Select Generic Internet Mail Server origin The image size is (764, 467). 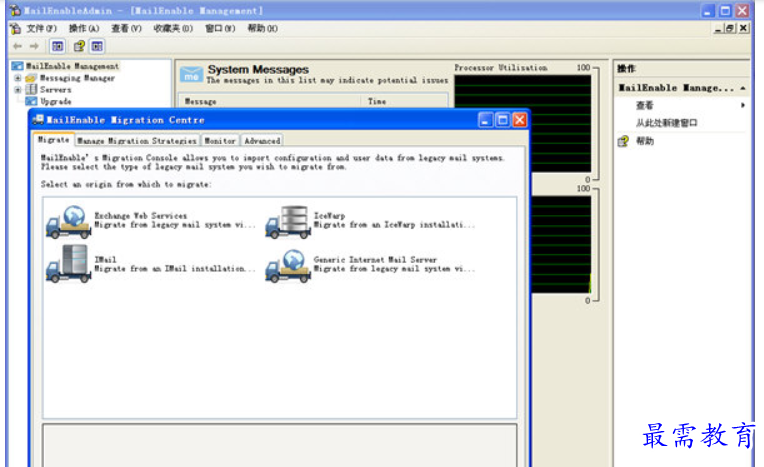(x=370, y=264)
